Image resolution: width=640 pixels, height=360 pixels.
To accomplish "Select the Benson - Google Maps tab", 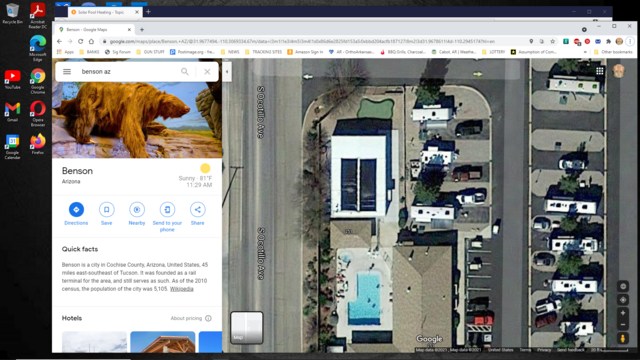I will 95,29.
